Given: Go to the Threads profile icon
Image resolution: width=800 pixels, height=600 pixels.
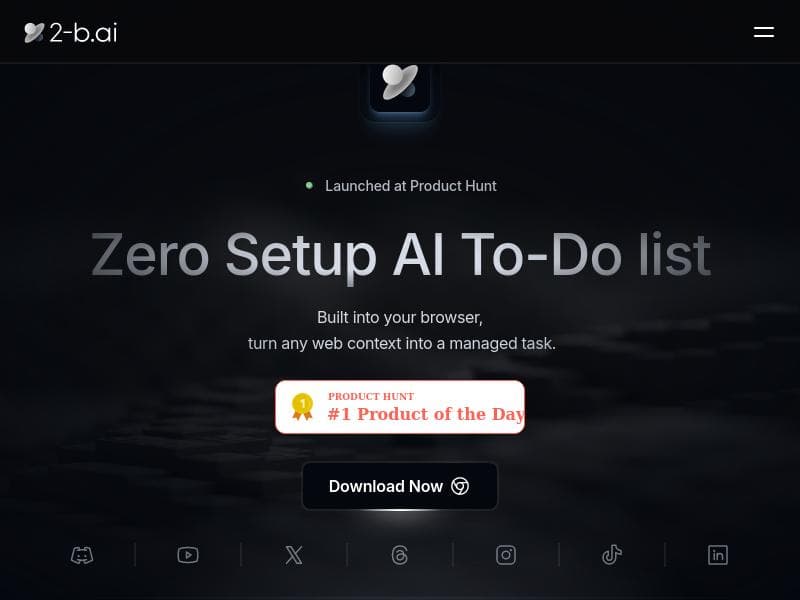Looking at the screenshot, I should [x=399, y=555].
